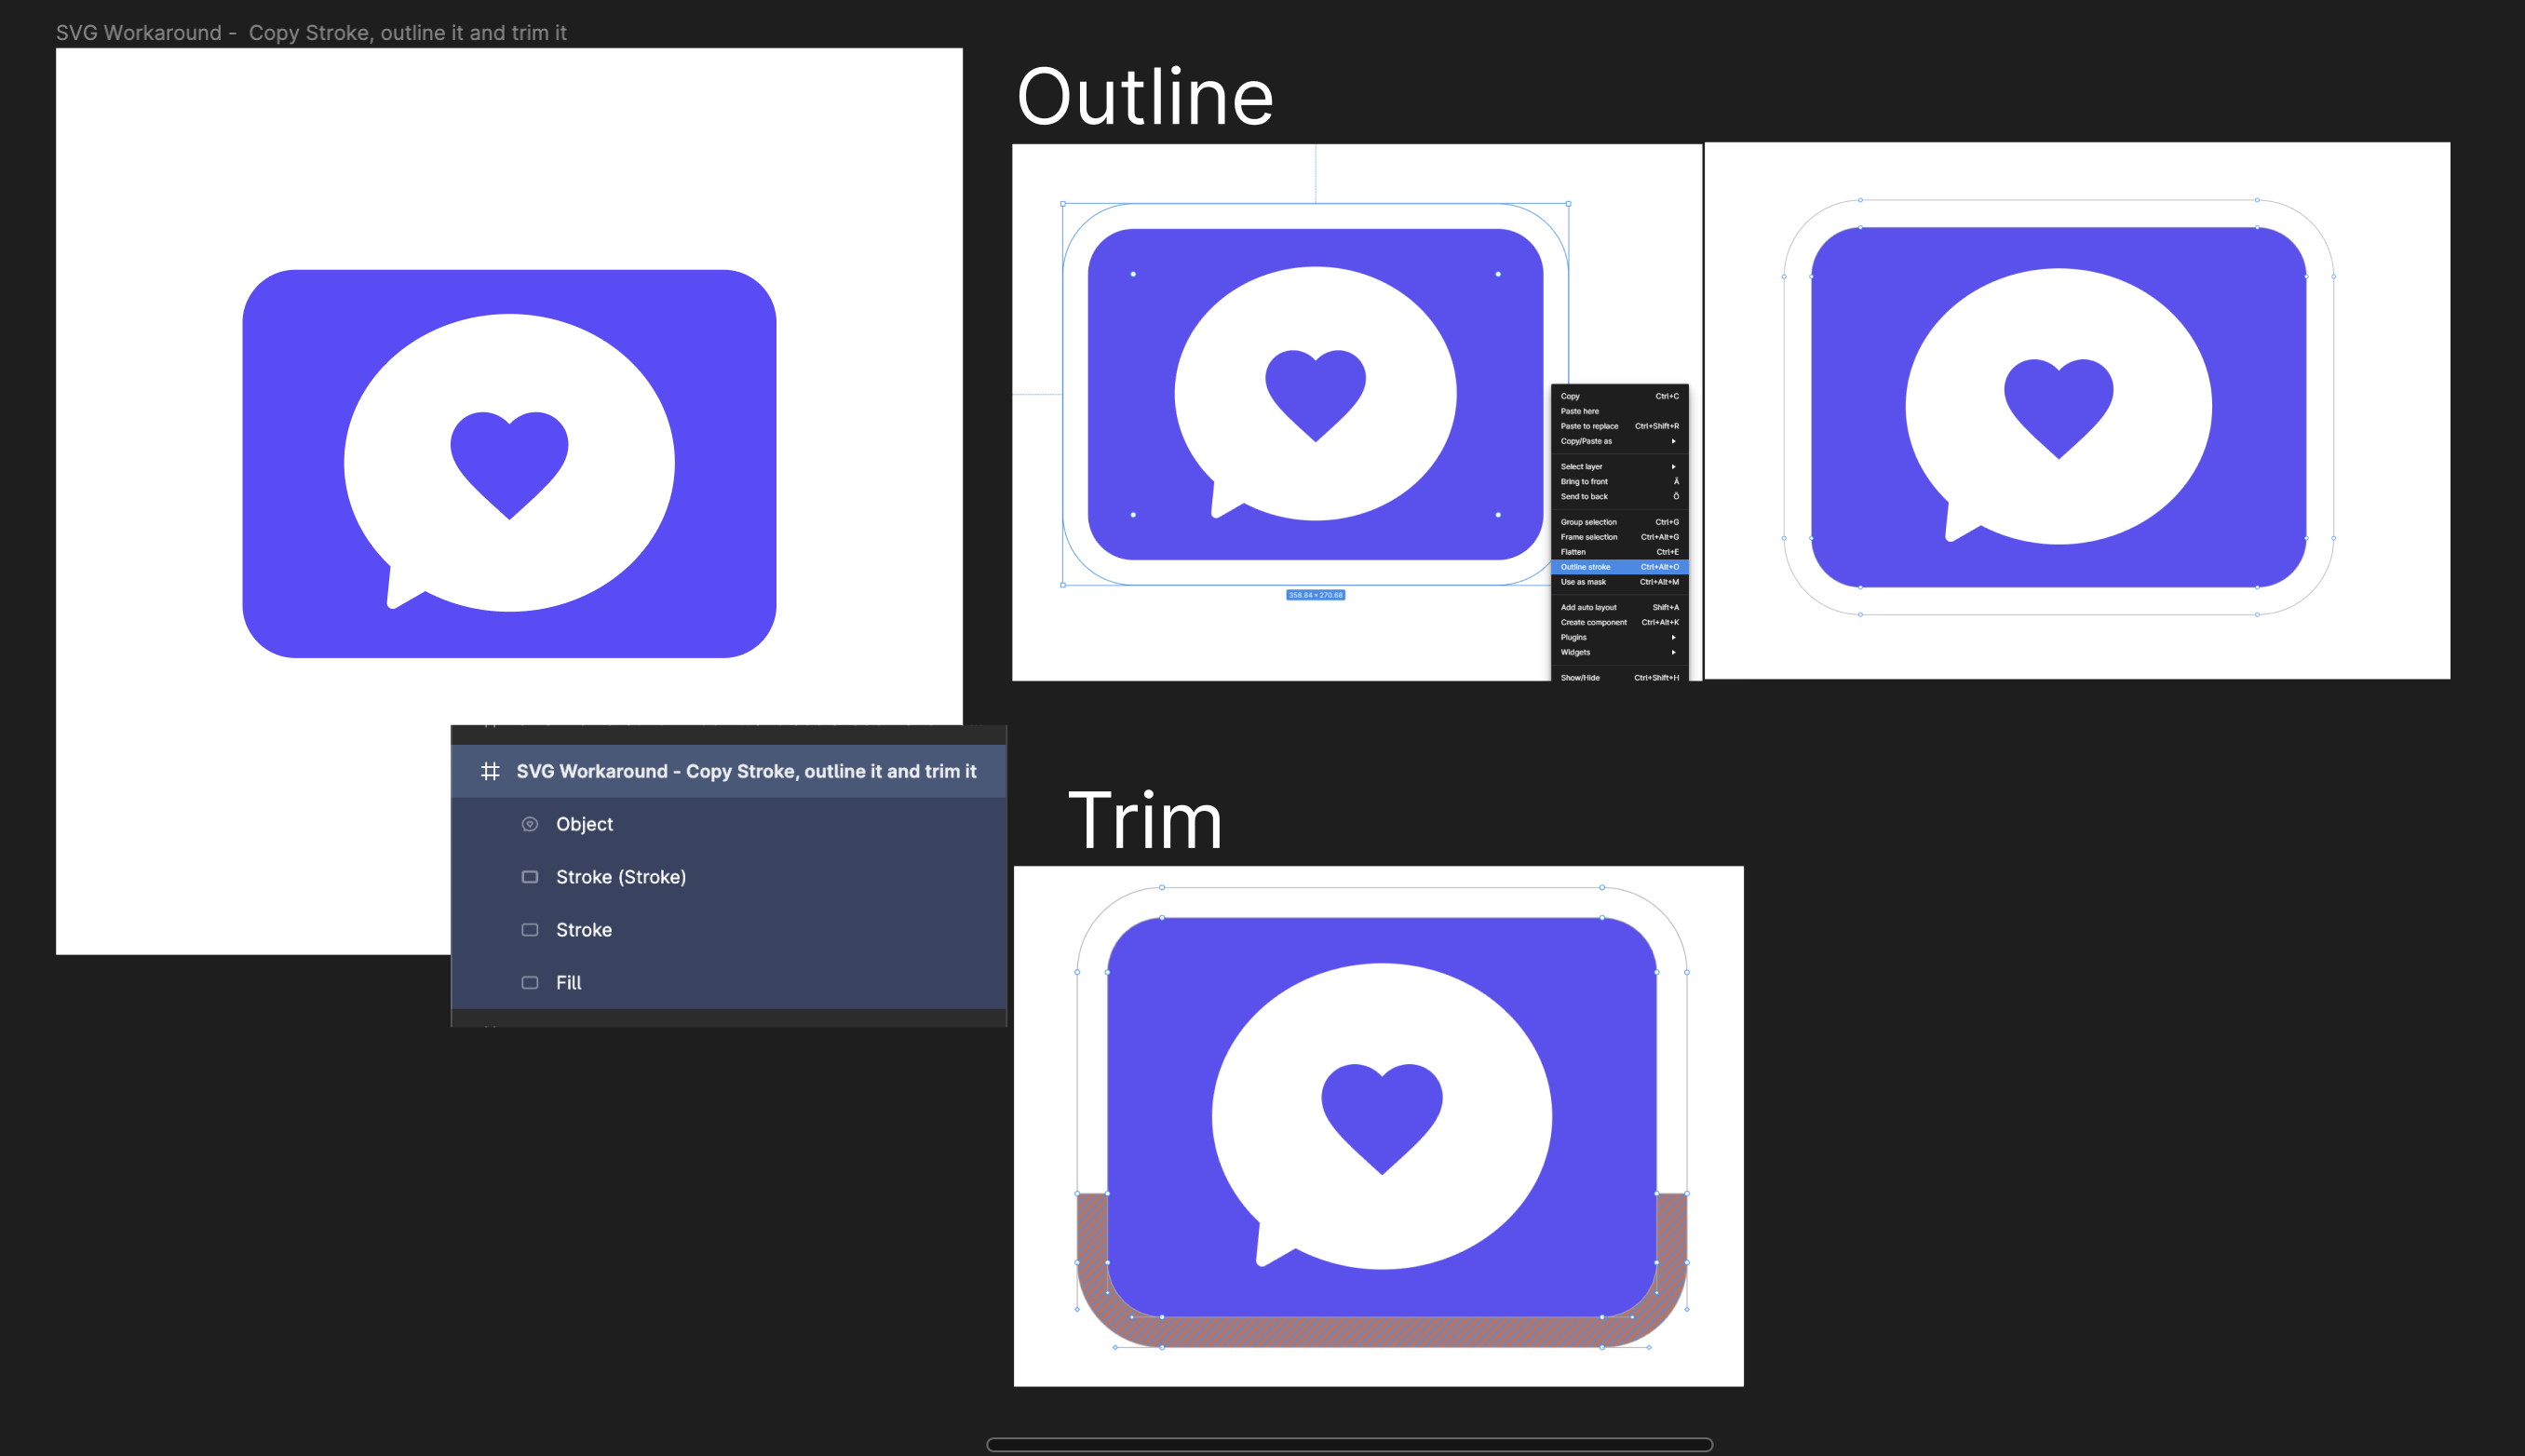This screenshot has height=1456, width=2525.
Task: Choose Use as mask
Action: [1619, 582]
